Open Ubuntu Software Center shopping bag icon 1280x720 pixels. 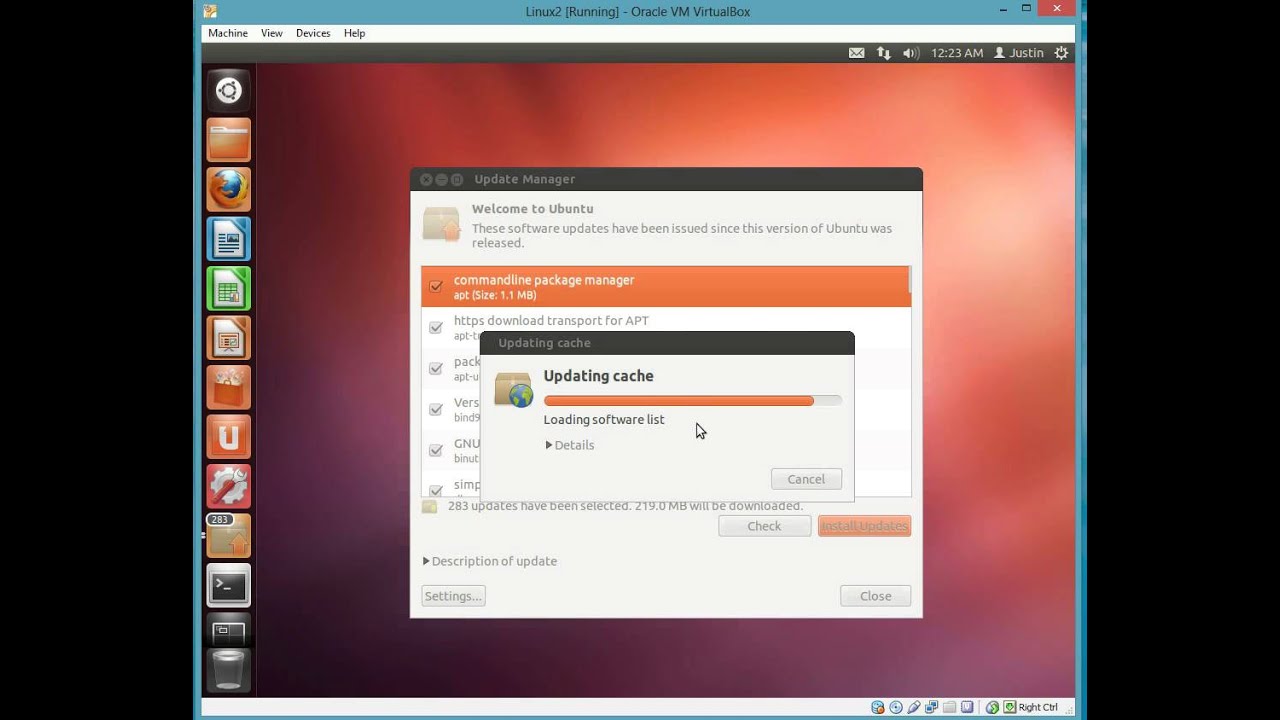pyautogui.click(x=229, y=387)
